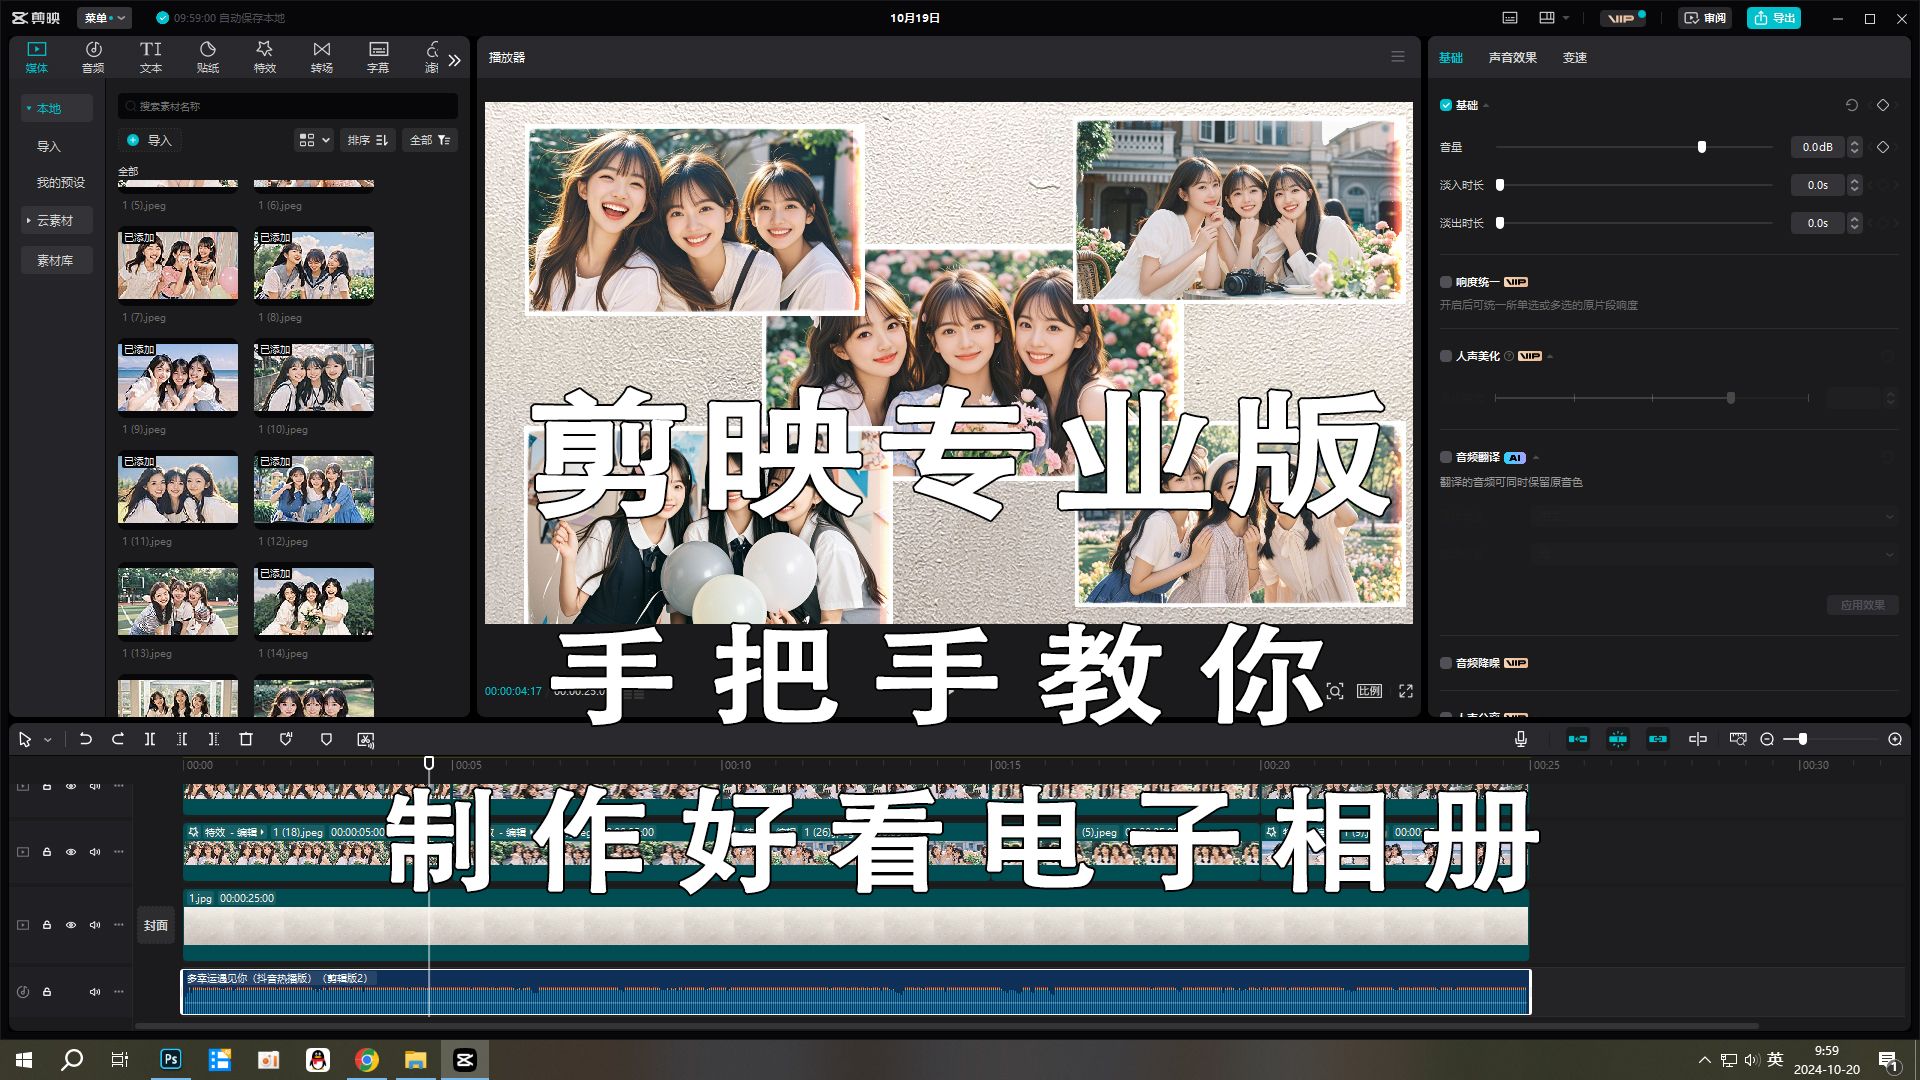Image resolution: width=1920 pixels, height=1080 pixels.
Task: Start voice recording with the microphone icon
Action: point(1520,739)
